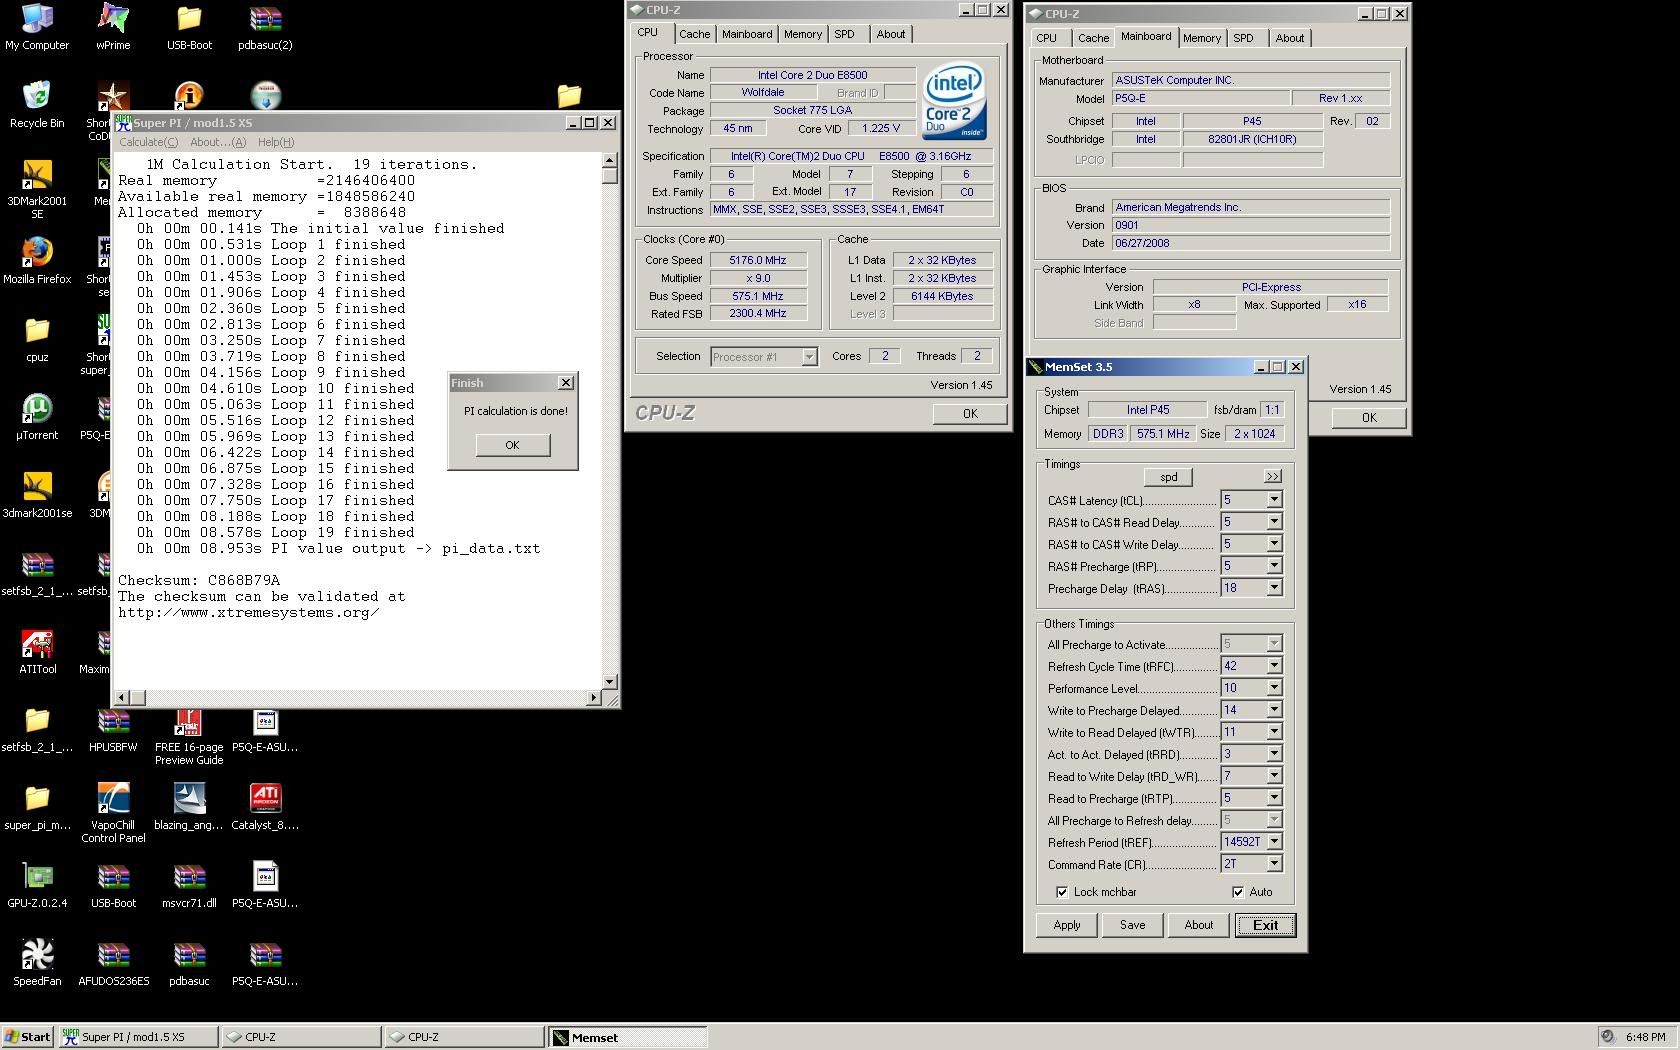The width and height of the screenshot is (1680, 1050).
Task: Click Super PI vertical scrollbar up arrow
Action: [609, 160]
